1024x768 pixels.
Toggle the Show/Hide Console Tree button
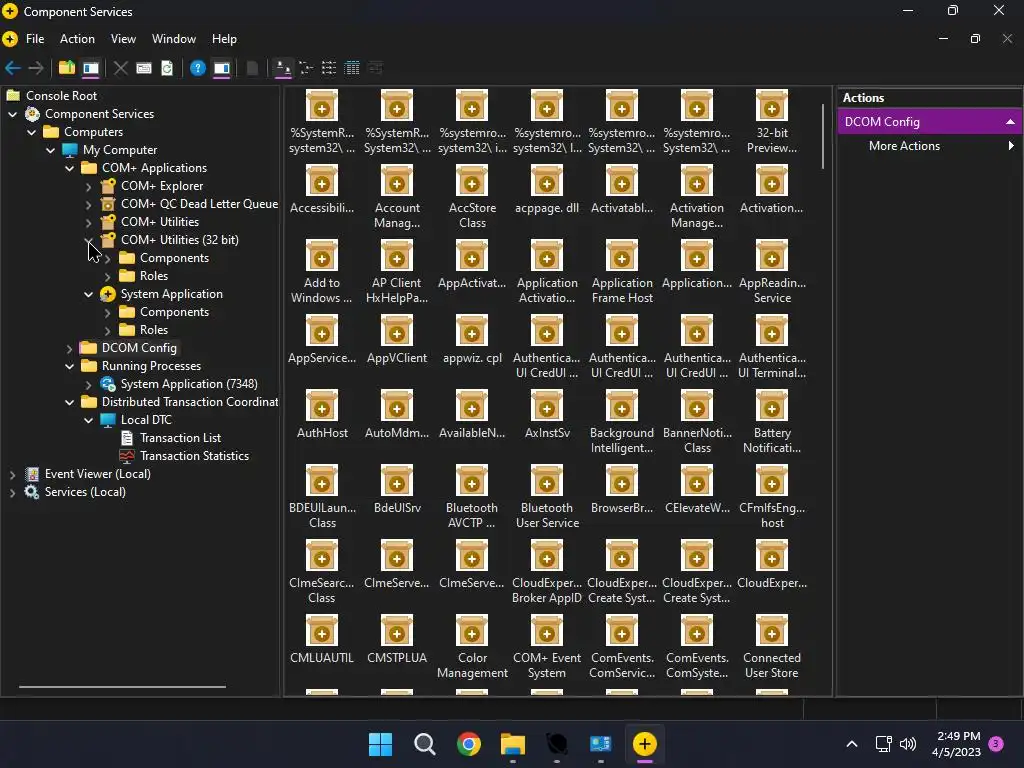91,68
